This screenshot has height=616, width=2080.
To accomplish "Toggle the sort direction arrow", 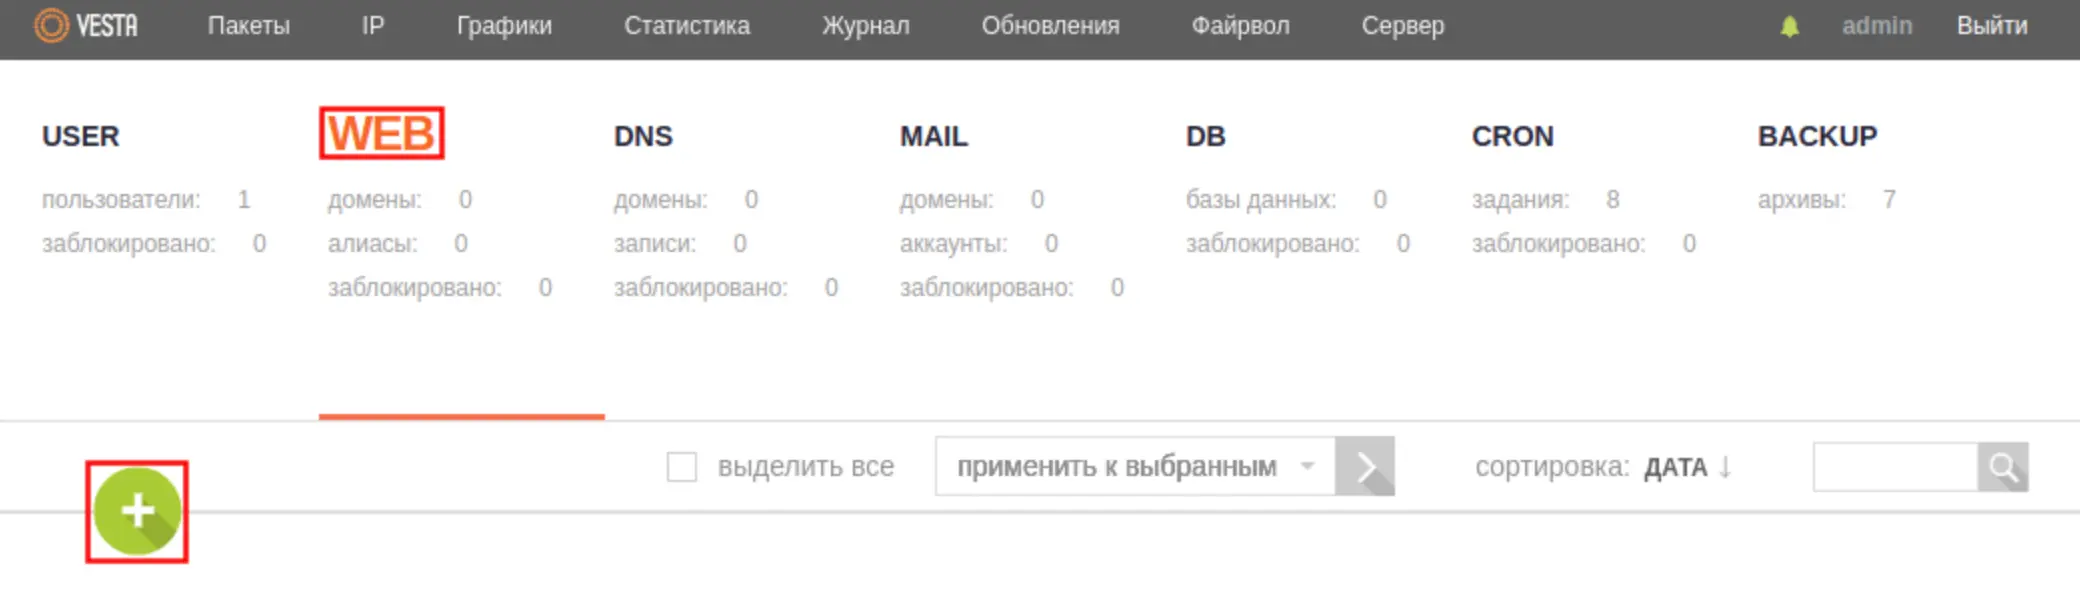I will 1725,467.
